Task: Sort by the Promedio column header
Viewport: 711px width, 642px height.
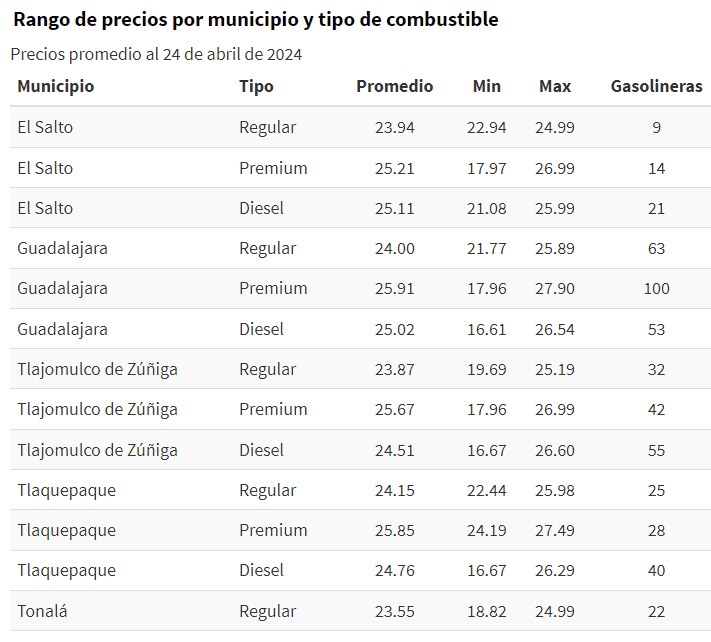Action: [394, 86]
